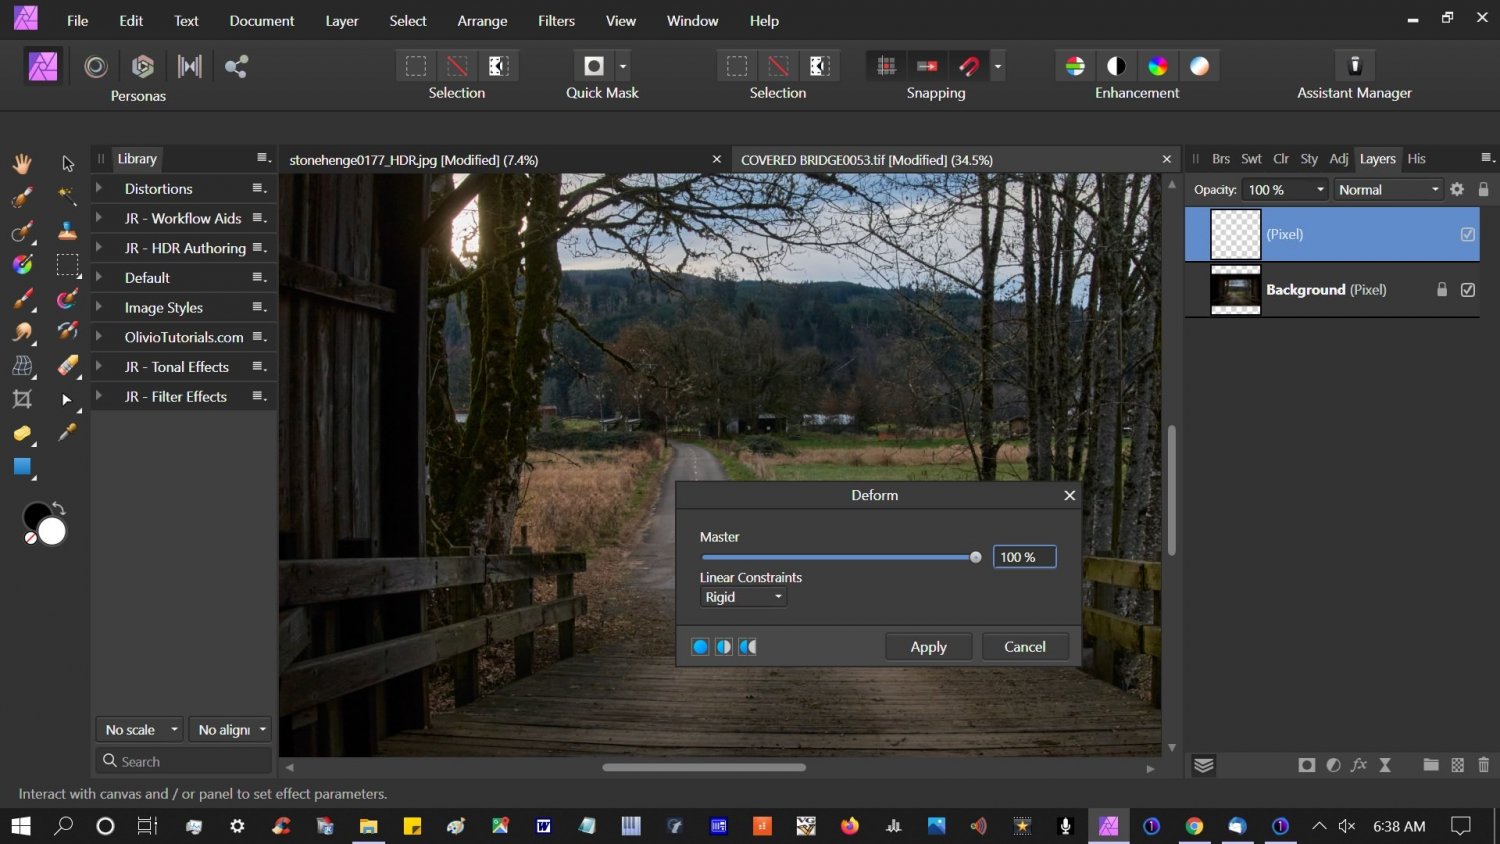The width and height of the screenshot is (1500, 844).
Task: Switch to the stonehenge0177_HDR.jpg document tab
Action: click(x=413, y=160)
